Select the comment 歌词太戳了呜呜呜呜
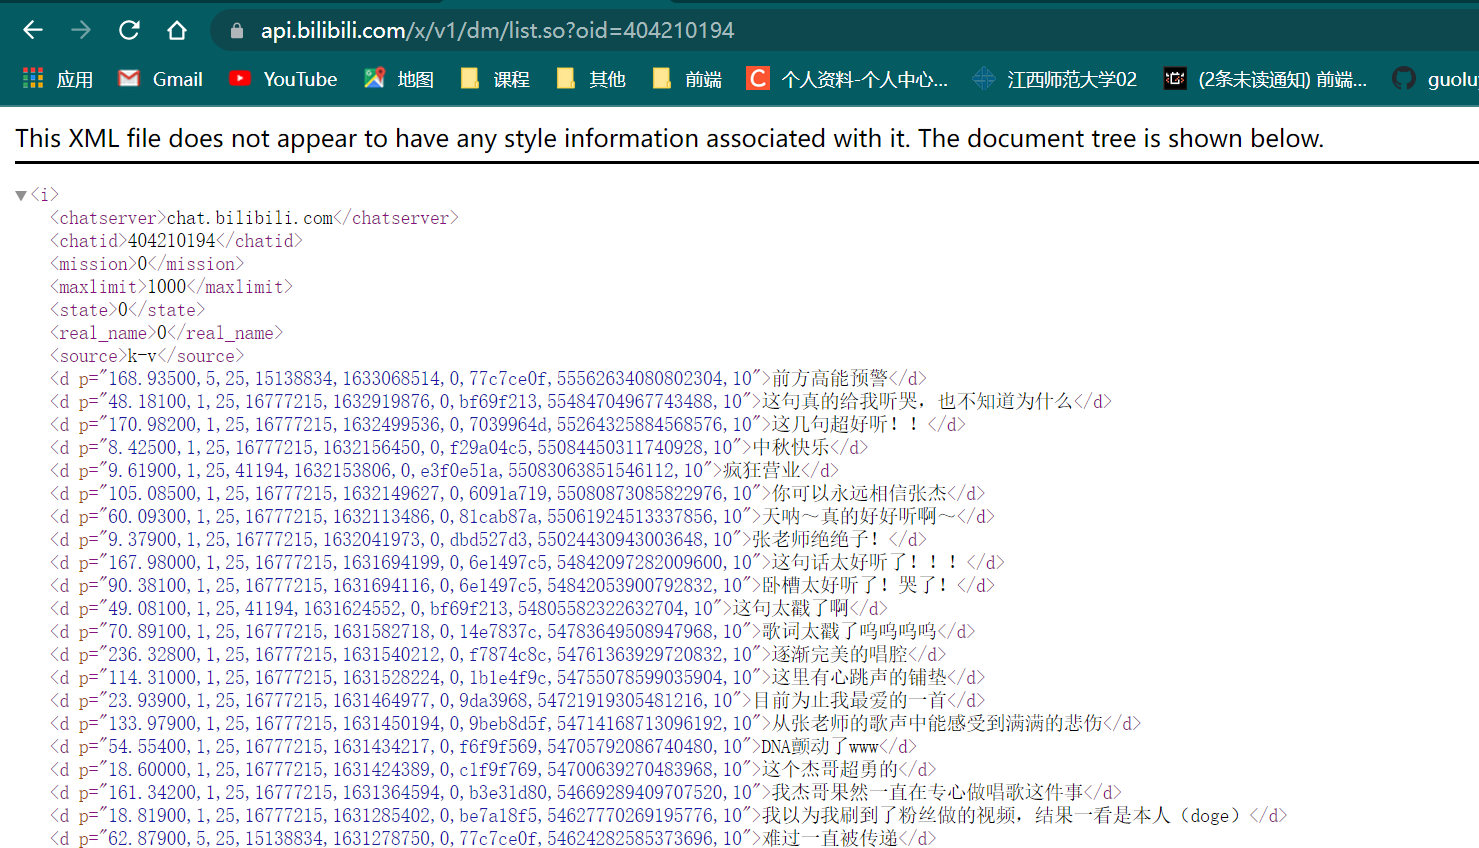This screenshot has width=1479, height=848. (x=849, y=632)
